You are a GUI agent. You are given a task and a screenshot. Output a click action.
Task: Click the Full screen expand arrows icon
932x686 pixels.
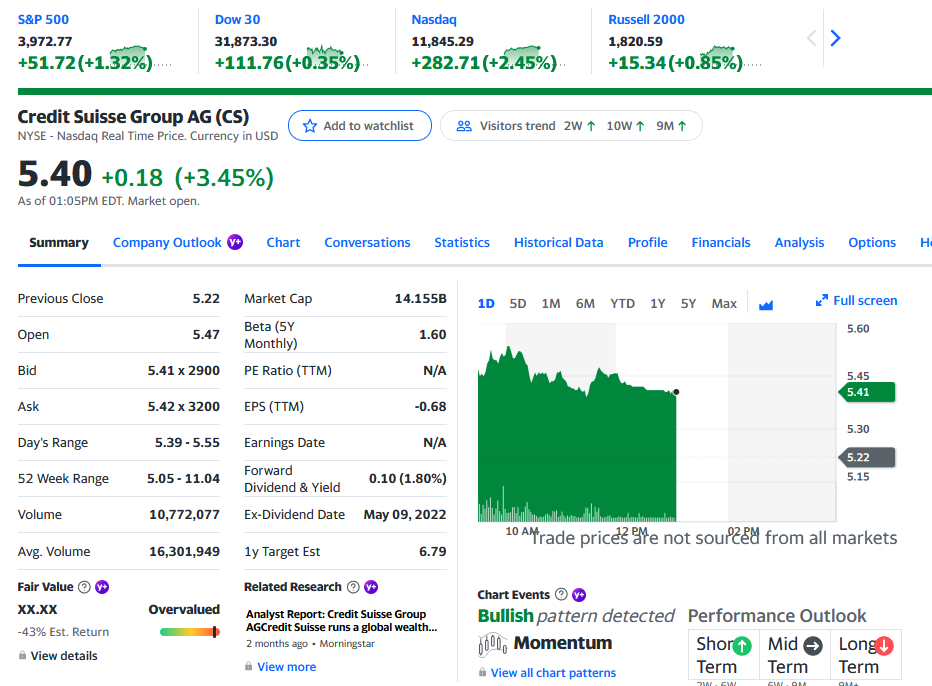(821, 300)
